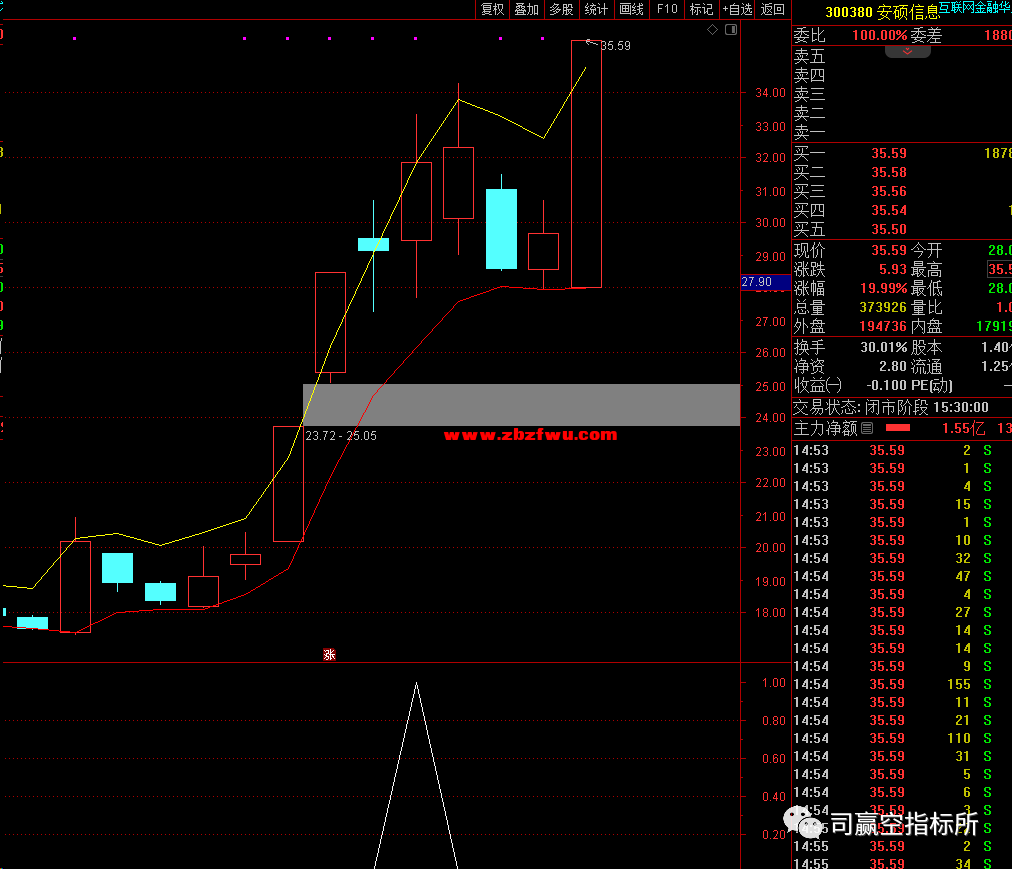Click the diamond icon above the chart
The image size is (1012, 869).
click(x=713, y=29)
